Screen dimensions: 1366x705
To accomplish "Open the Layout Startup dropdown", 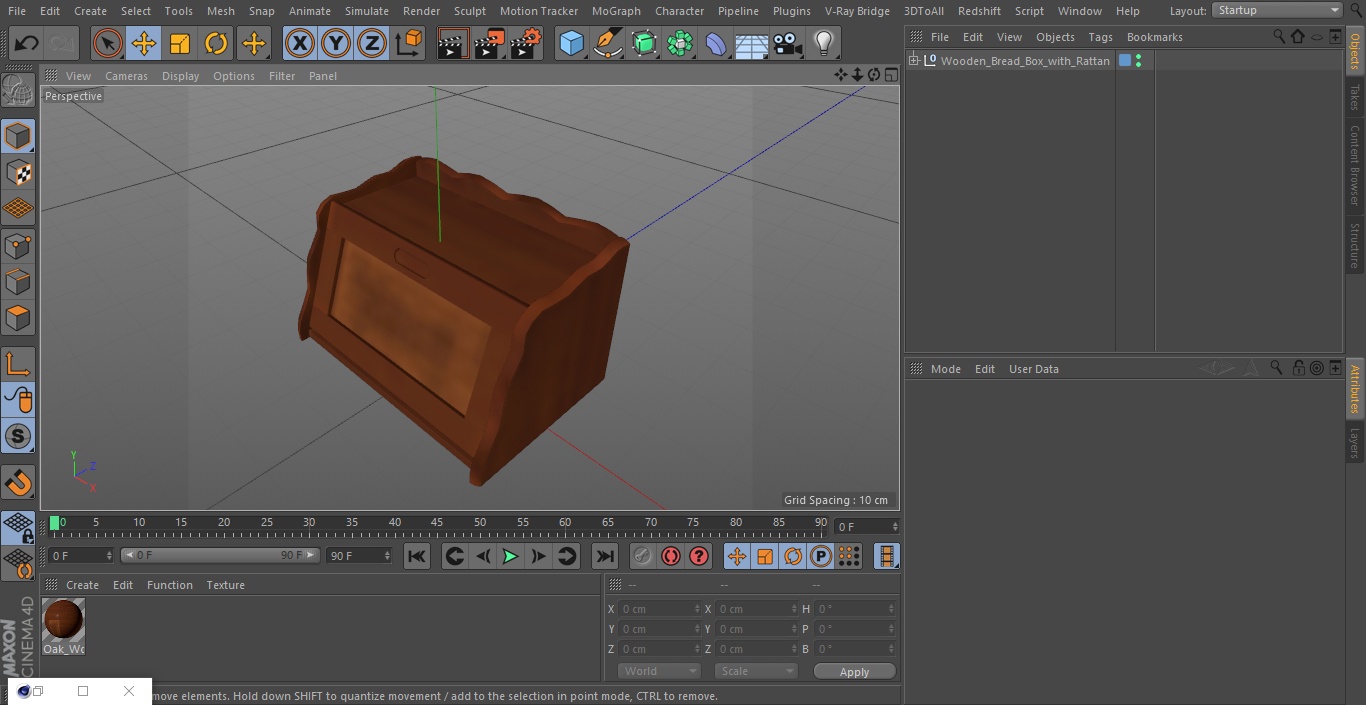I will pyautogui.click(x=1277, y=10).
